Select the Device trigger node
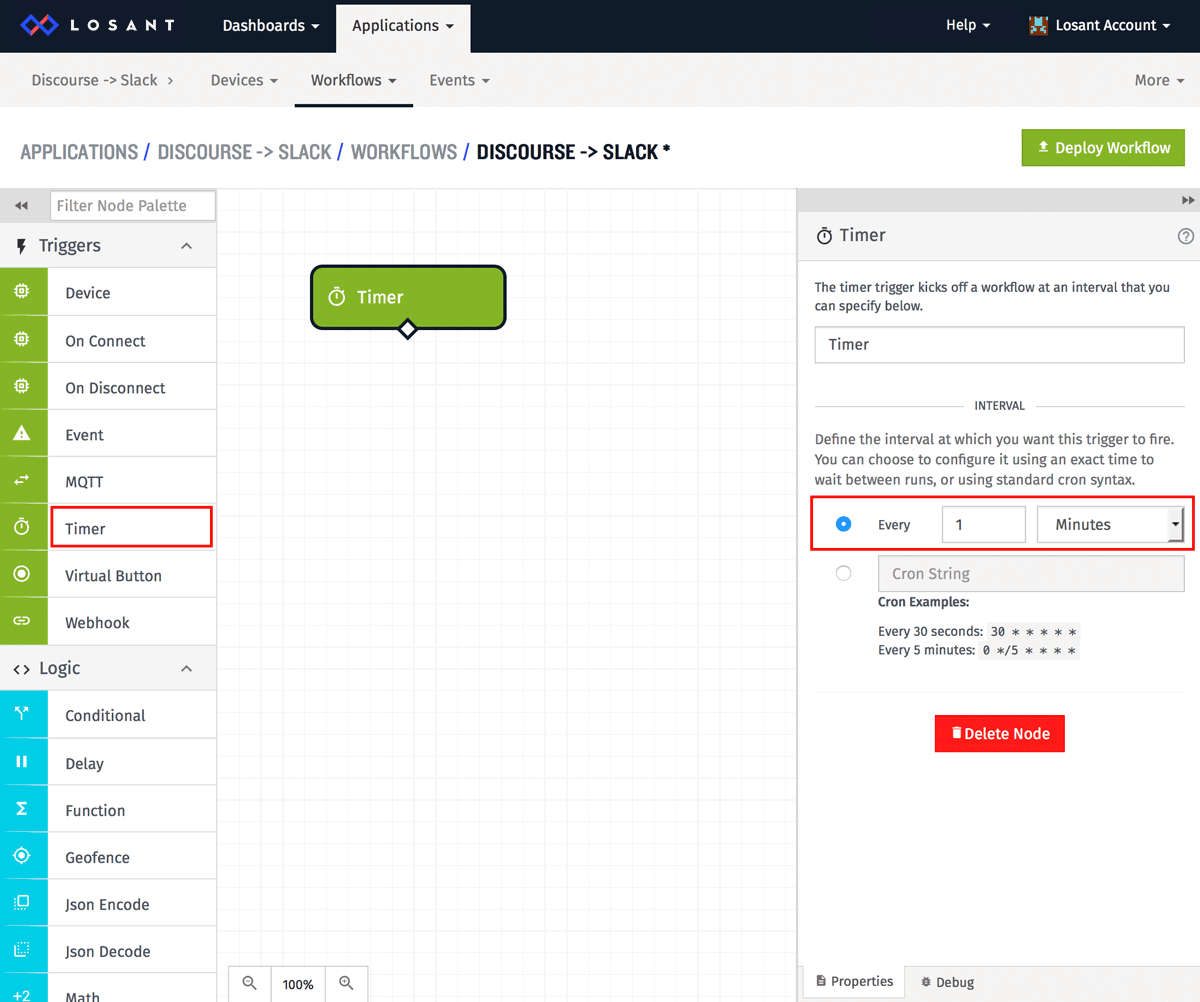Image resolution: width=1200 pixels, height=1002 pixels. point(108,292)
